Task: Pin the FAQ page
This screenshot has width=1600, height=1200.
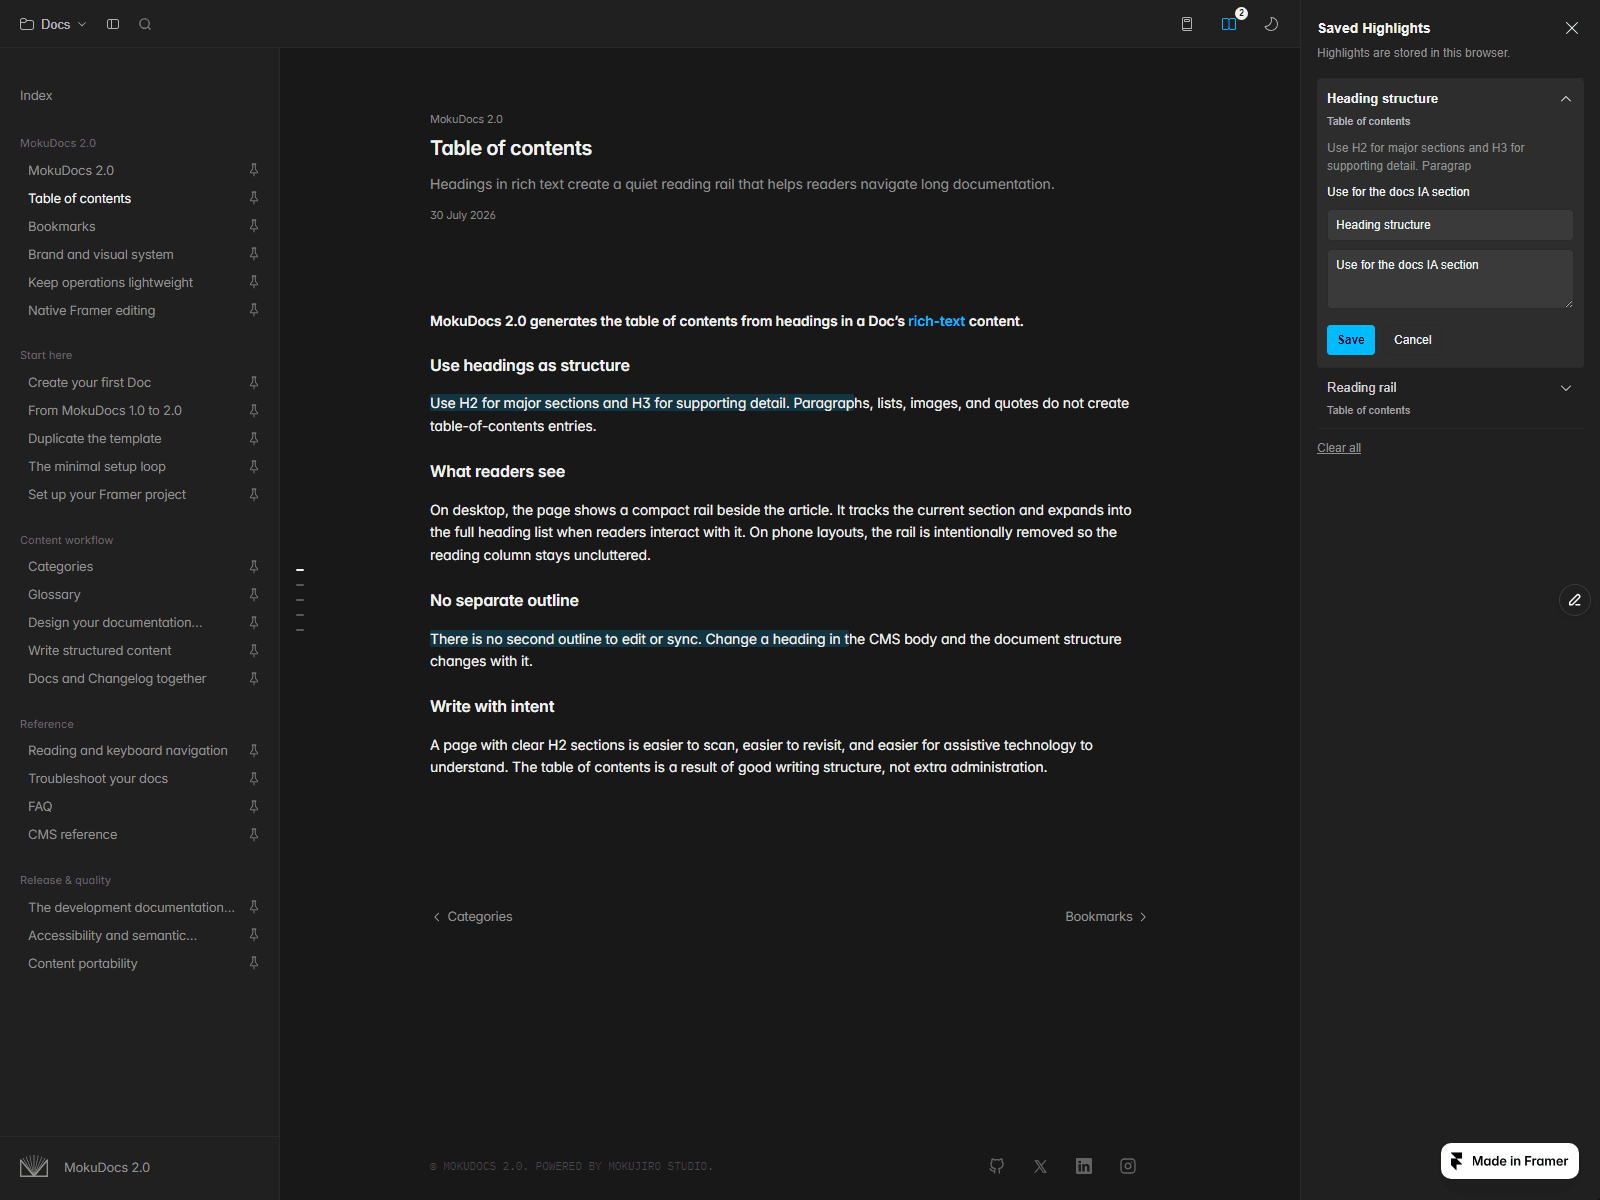Action: point(254,806)
